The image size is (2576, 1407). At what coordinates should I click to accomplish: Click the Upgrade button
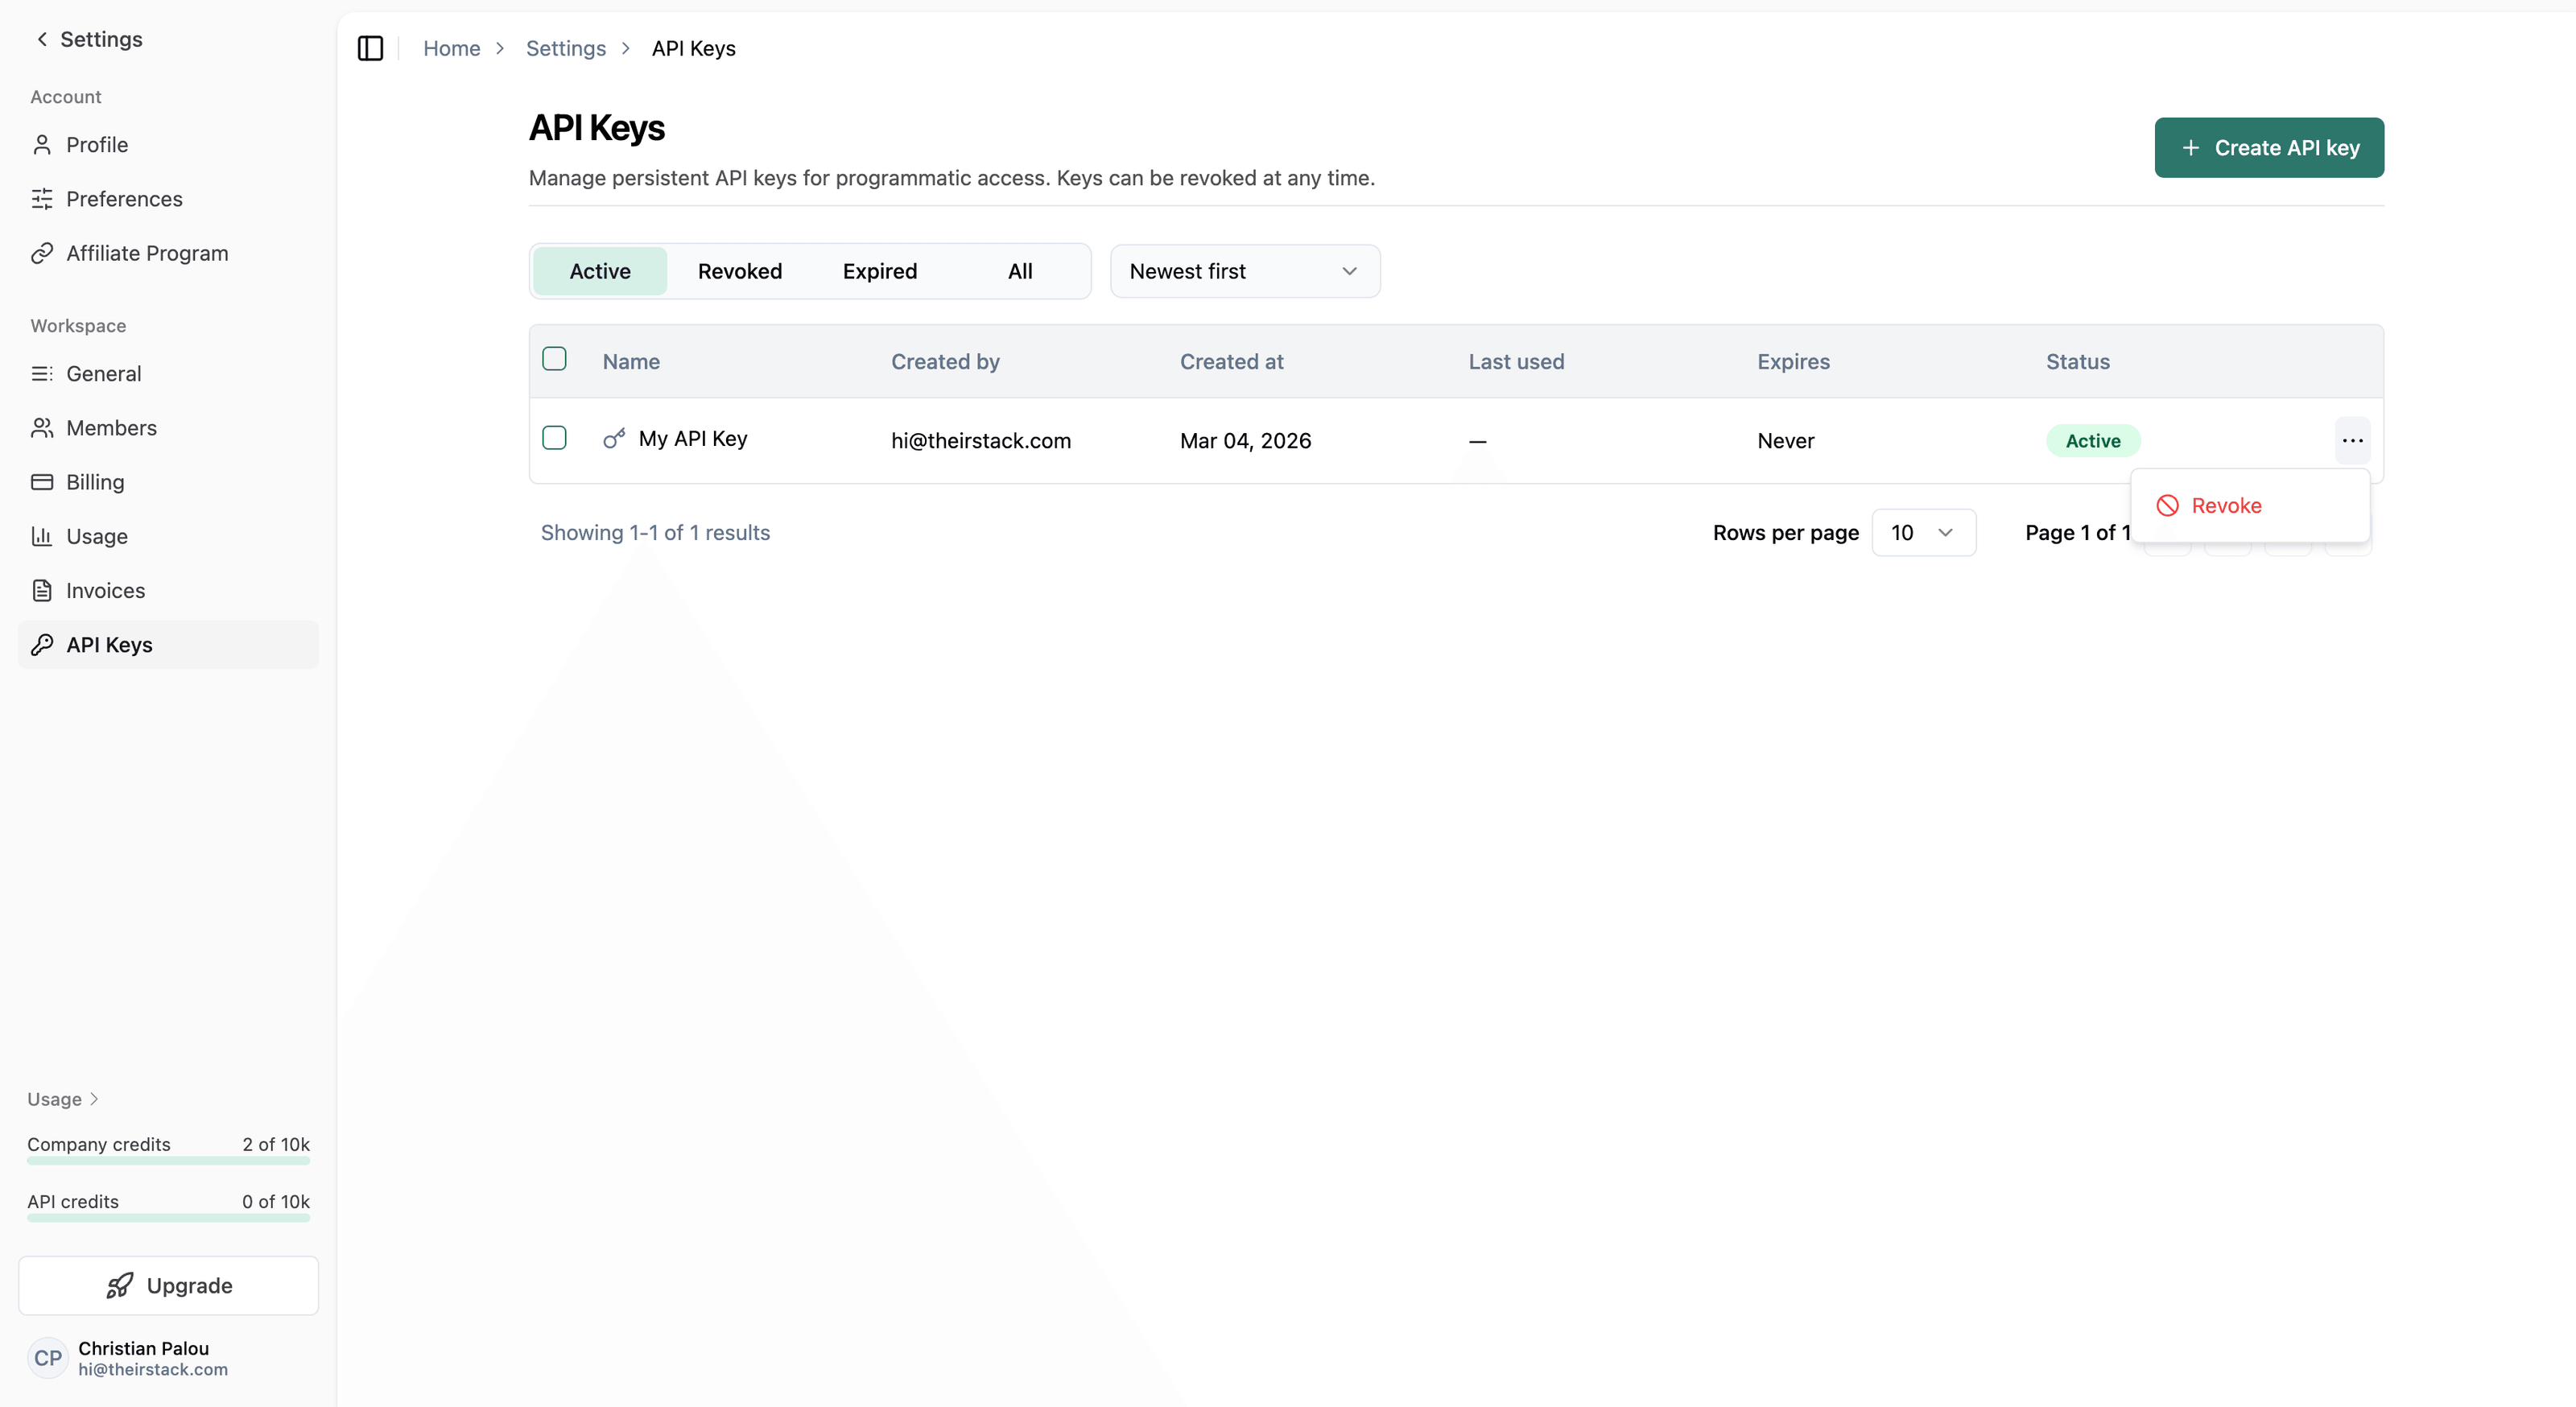tap(168, 1285)
